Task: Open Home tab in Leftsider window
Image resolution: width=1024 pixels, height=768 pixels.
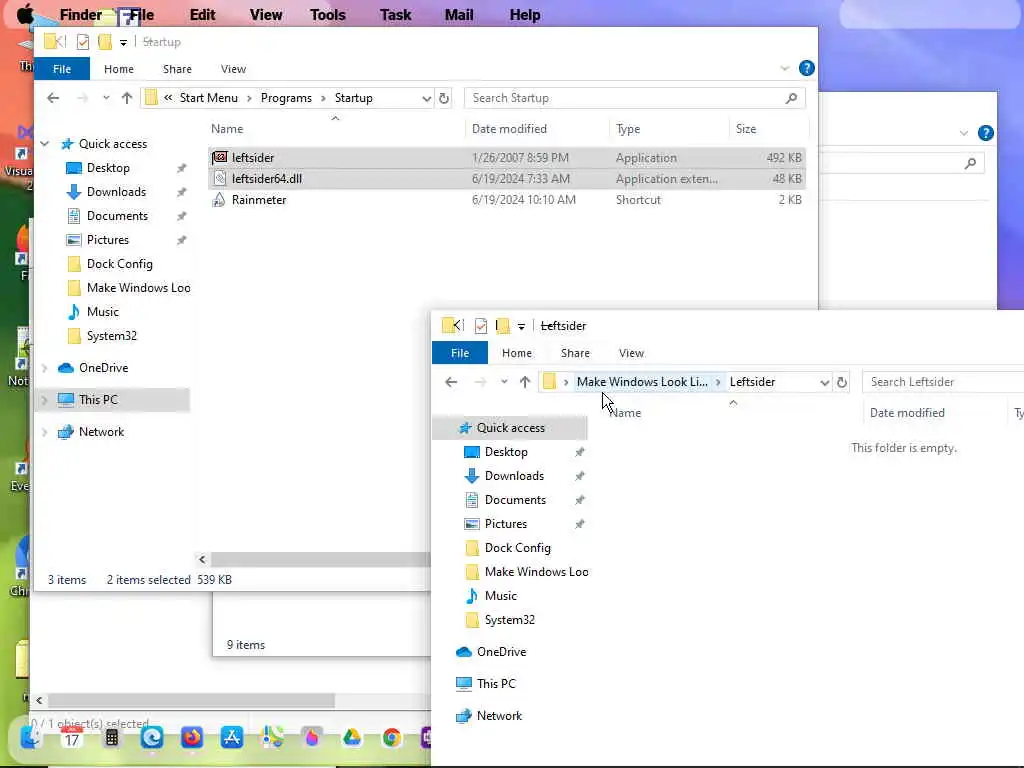Action: click(x=517, y=353)
